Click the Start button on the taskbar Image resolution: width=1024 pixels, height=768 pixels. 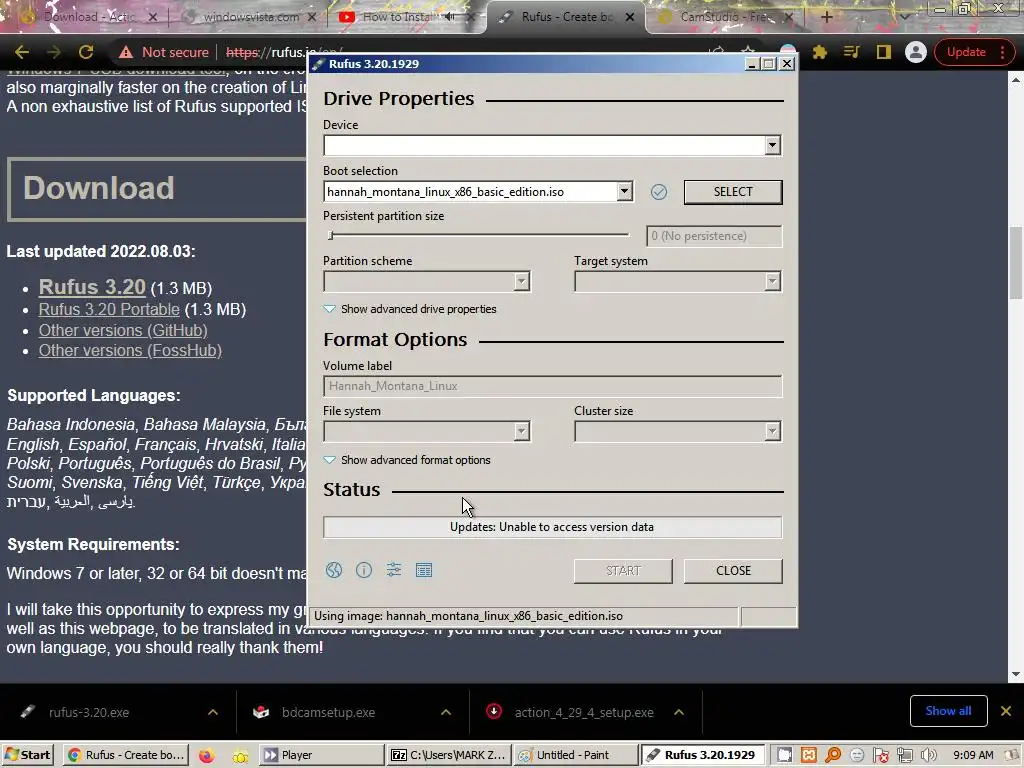coord(27,756)
